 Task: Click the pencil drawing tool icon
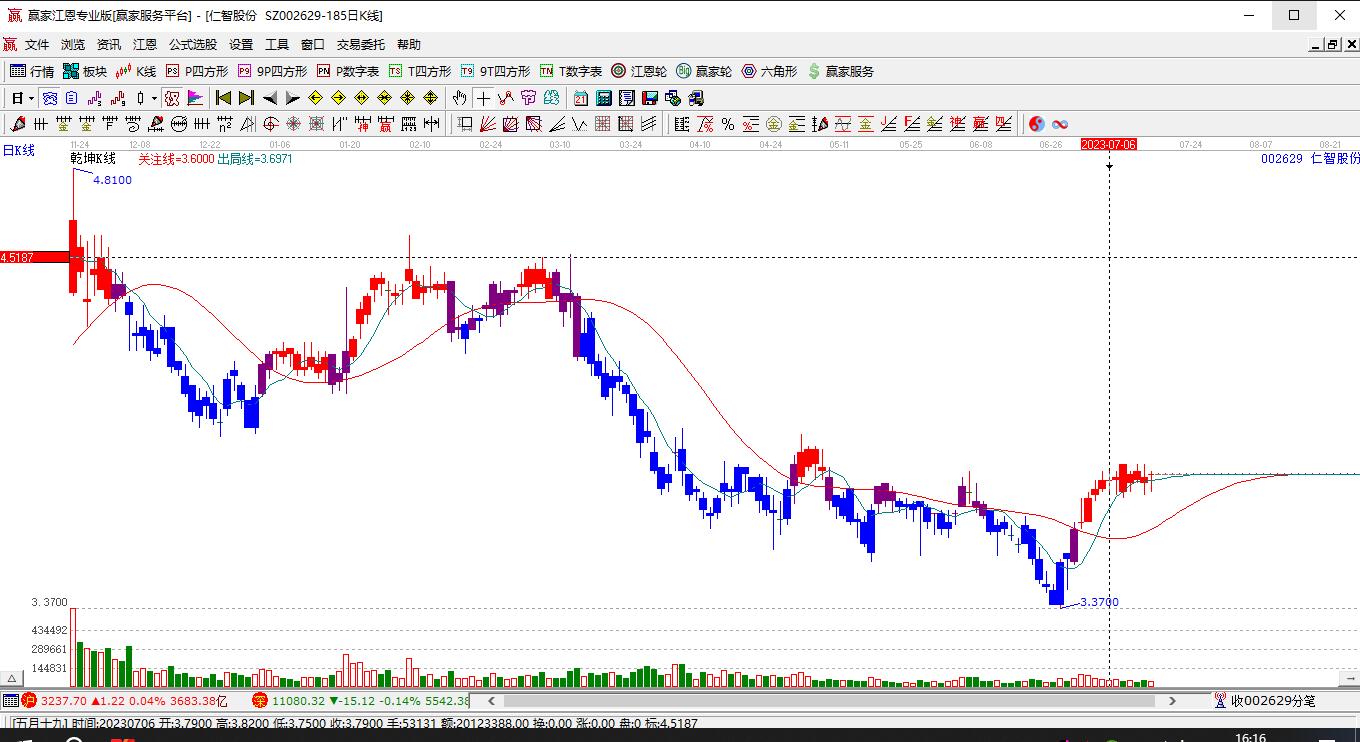tap(17, 124)
